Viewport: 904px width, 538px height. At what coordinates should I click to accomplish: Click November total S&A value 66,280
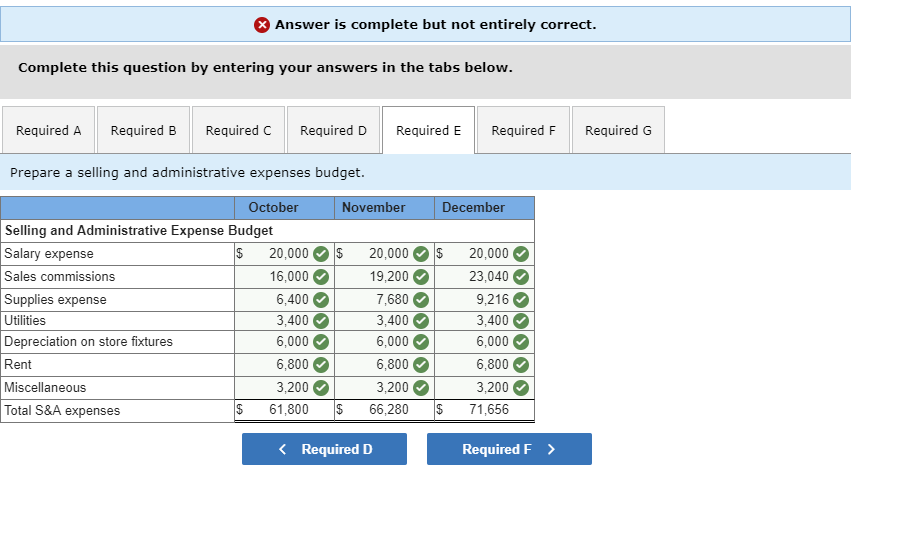coord(389,410)
